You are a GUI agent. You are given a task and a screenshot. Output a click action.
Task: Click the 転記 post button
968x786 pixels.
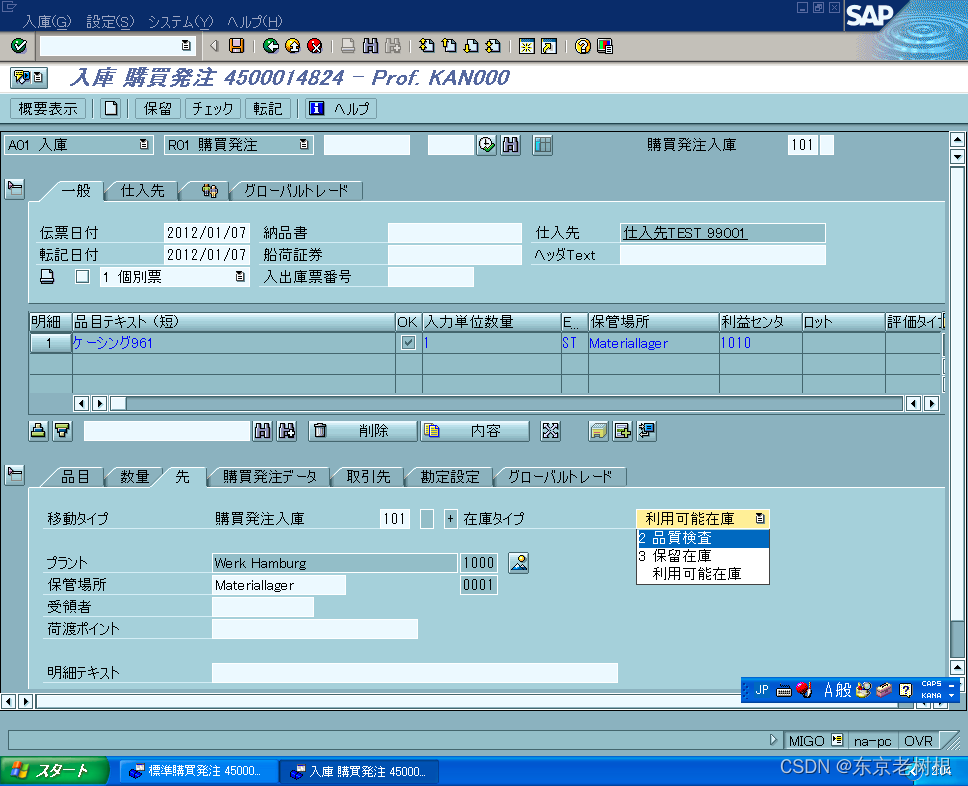click(x=267, y=109)
